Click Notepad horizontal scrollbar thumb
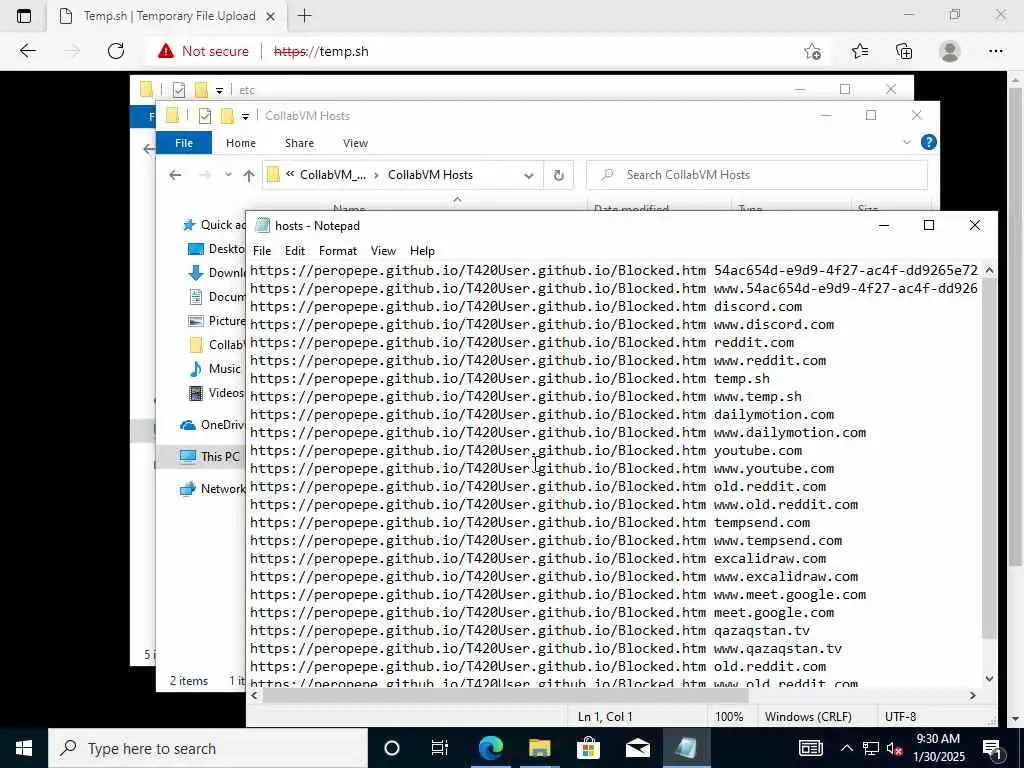This screenshot has height=768, width=1024. coord(505,696)
